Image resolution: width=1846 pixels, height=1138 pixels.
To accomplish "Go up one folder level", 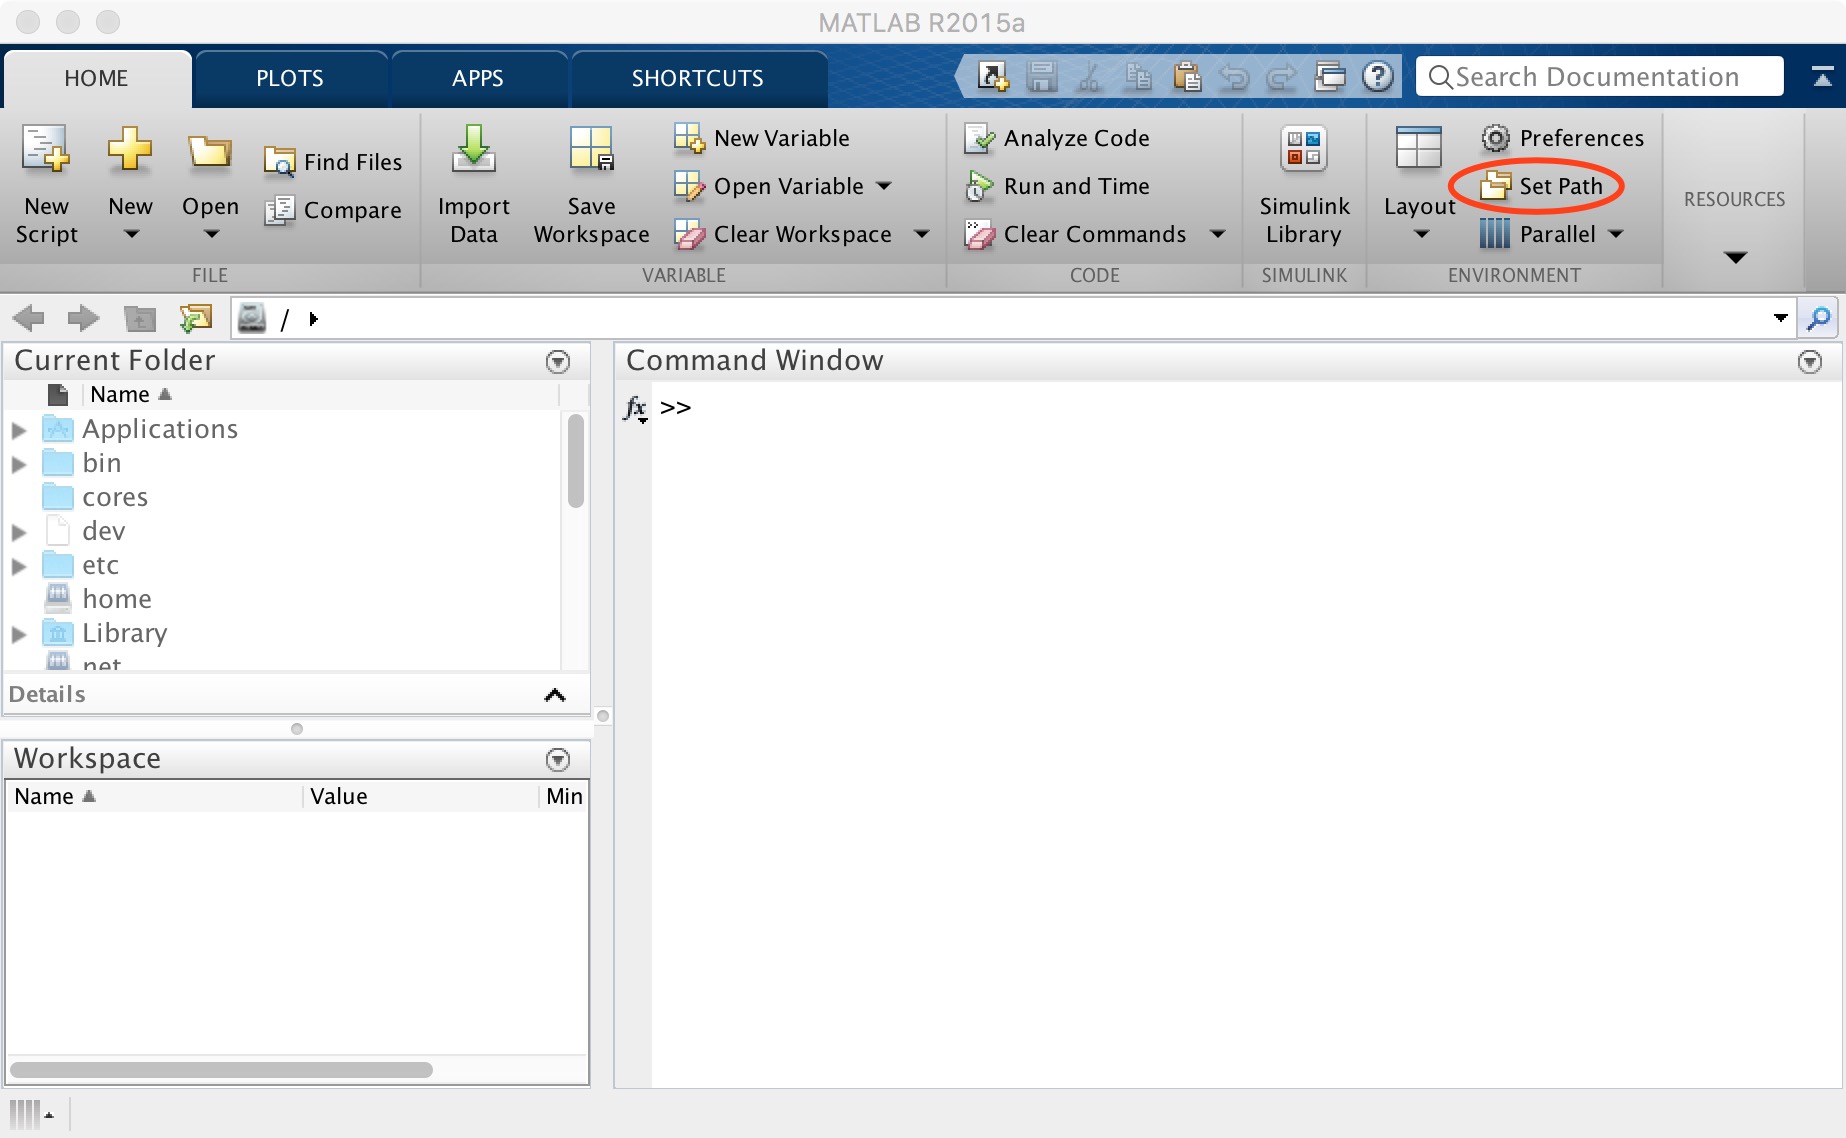I will coord(140,319).
